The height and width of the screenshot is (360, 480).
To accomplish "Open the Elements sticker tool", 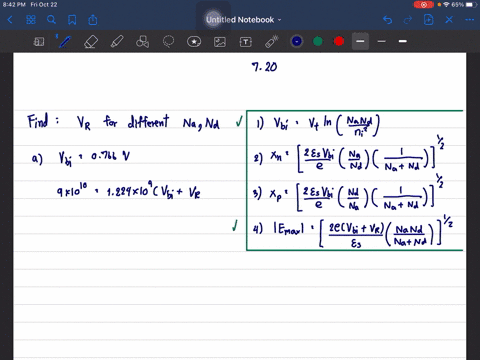I will click(194, 42).
